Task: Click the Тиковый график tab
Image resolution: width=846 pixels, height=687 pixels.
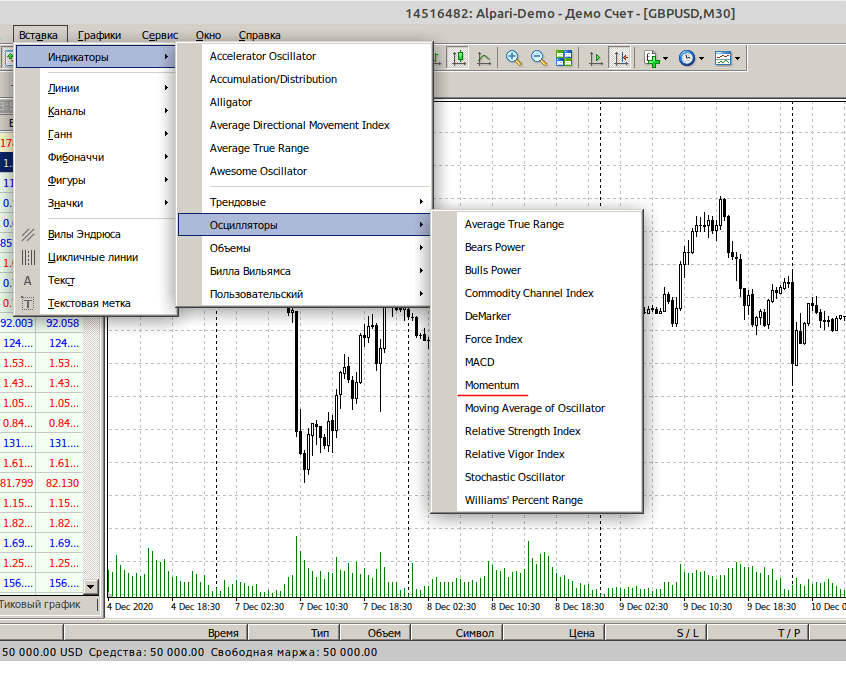Action: click(x=40, y=605)
